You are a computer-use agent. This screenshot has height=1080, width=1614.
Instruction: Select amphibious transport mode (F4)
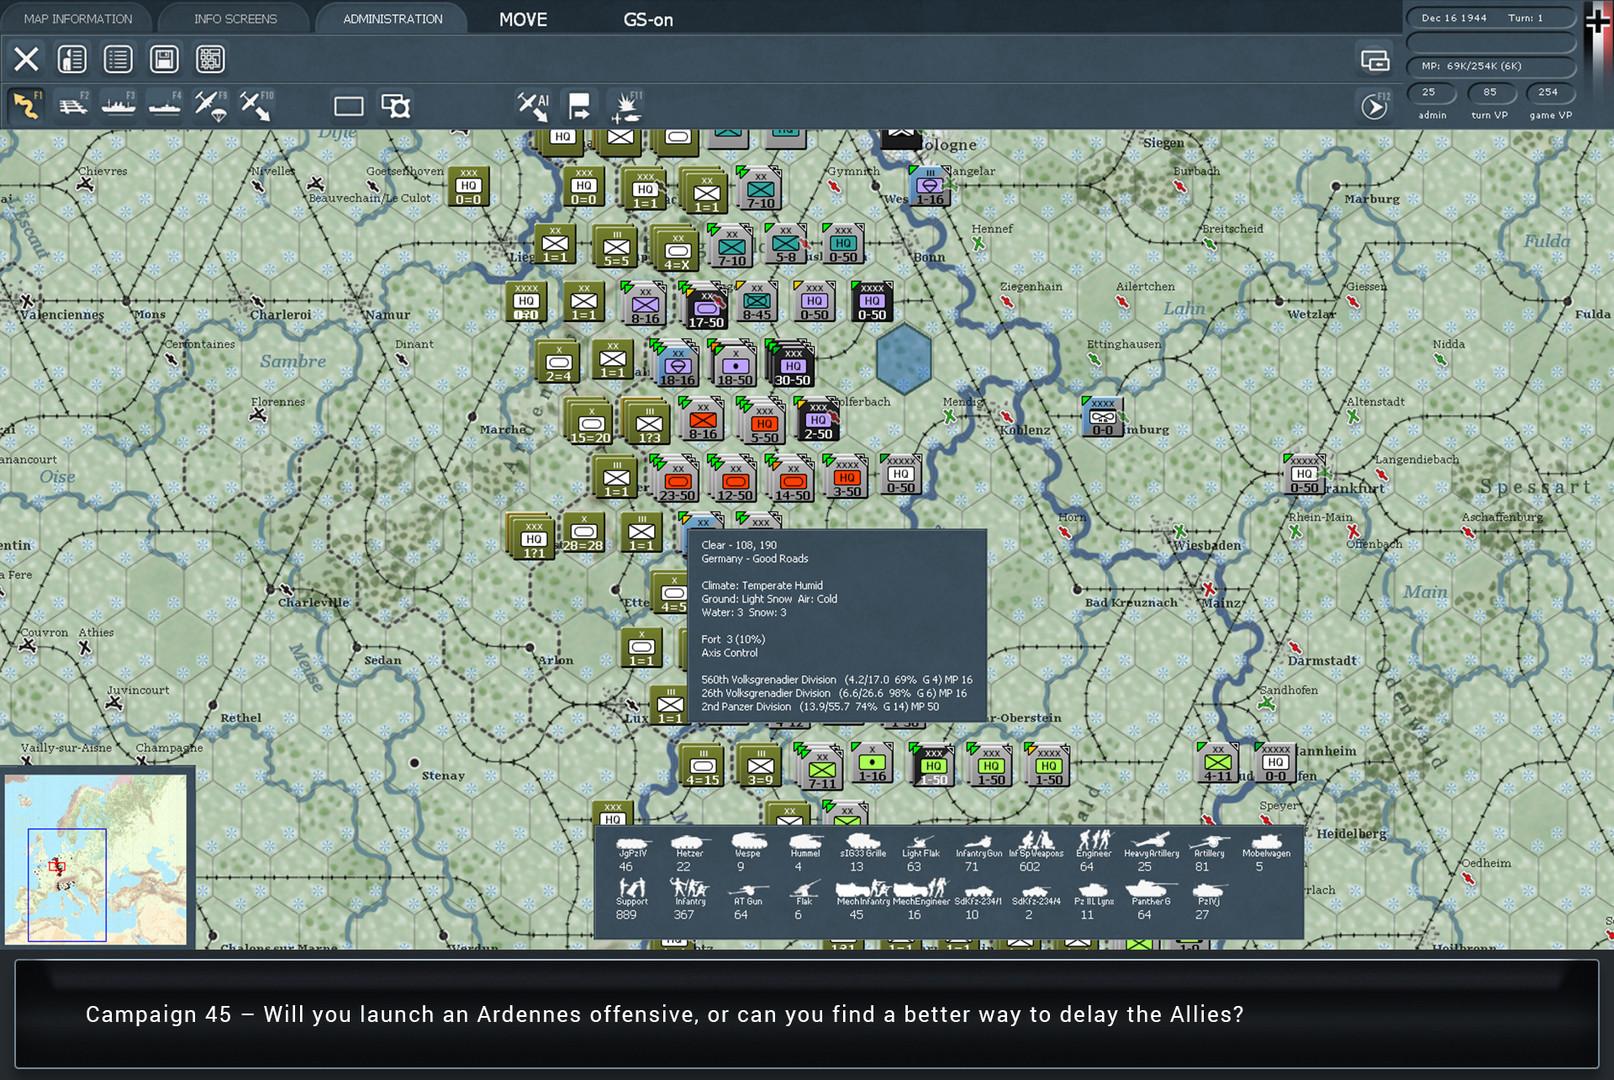point(165,106)
